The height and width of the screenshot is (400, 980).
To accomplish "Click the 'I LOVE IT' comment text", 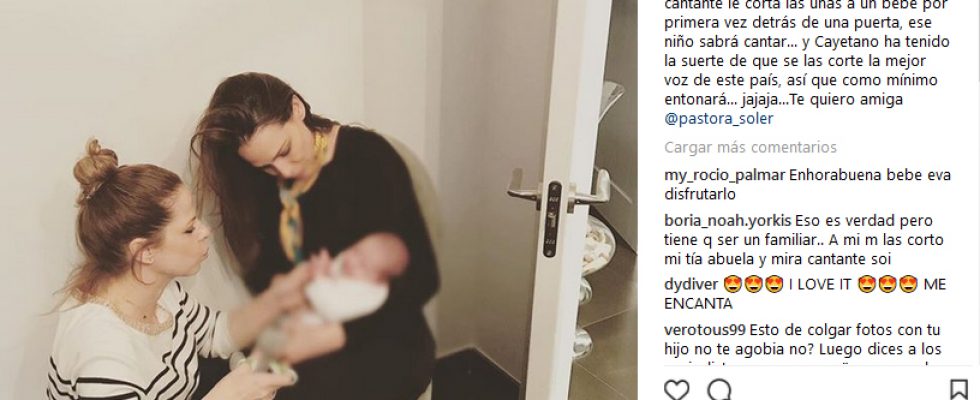I will pyautogui.click(x=820, y=285).
